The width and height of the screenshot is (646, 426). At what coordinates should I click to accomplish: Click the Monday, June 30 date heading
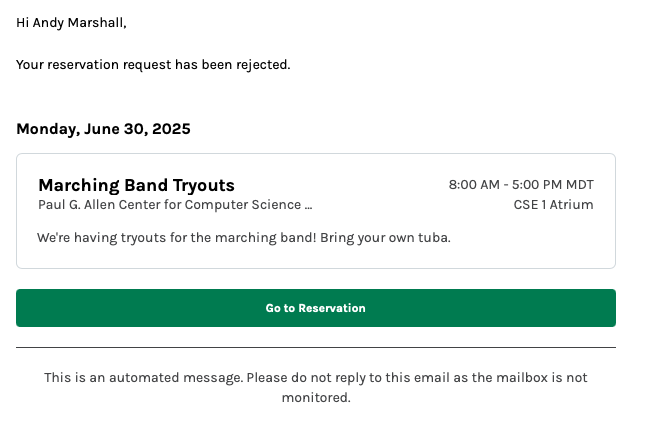82,129
